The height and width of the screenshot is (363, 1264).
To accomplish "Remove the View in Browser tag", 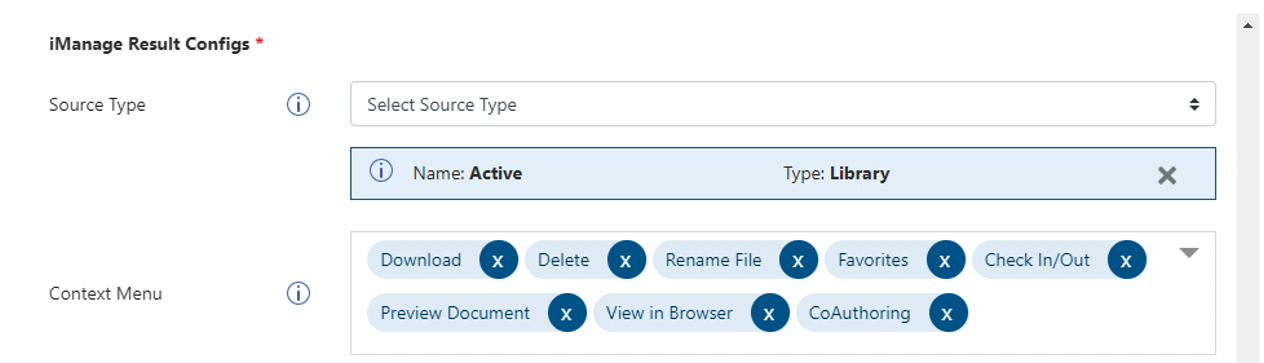I will (x=769, y=313).
